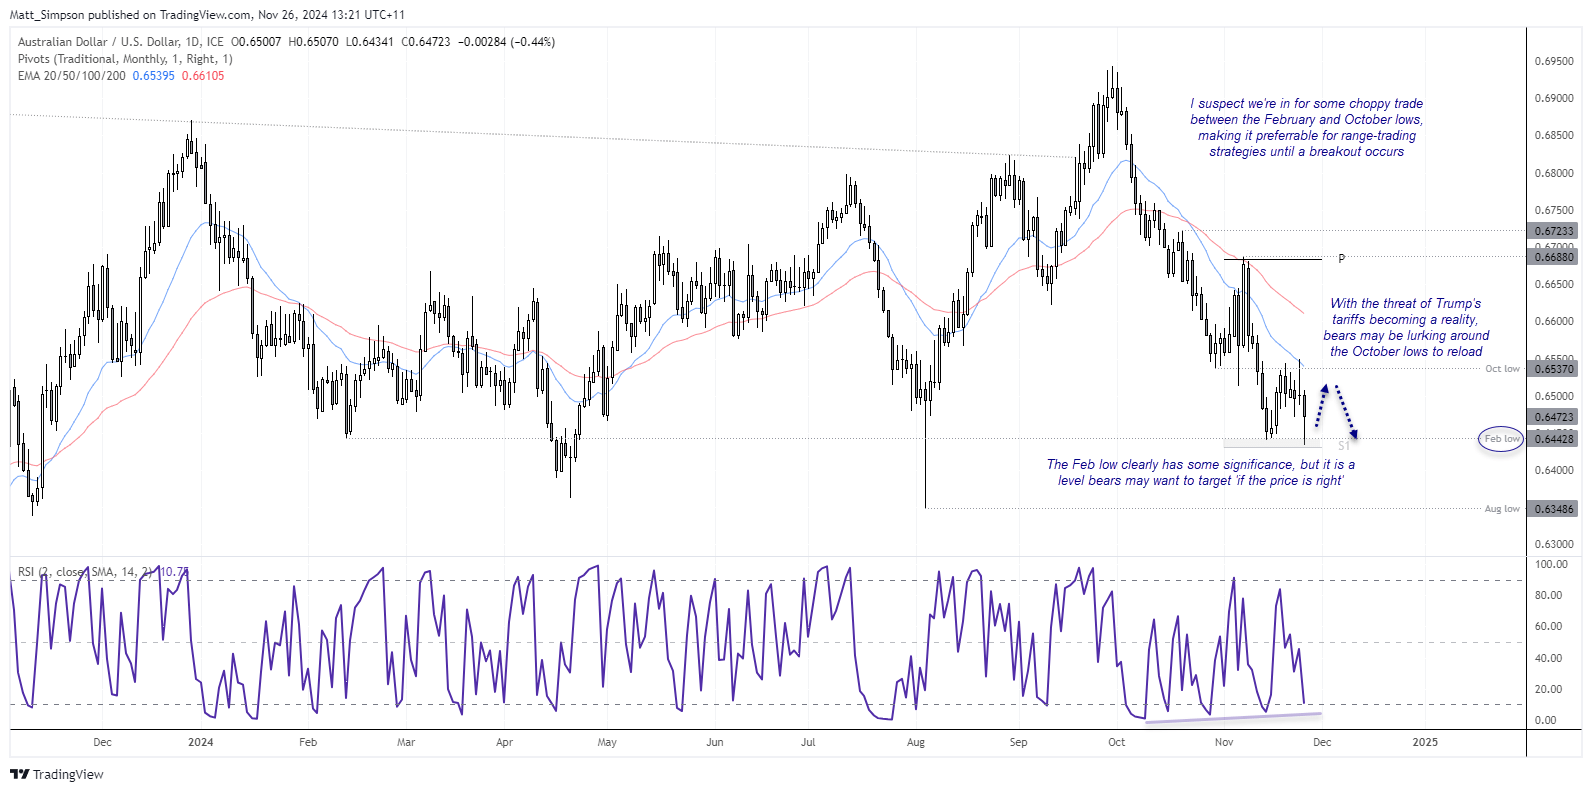
Task: Click the 0.66000 price axis label
Action: pyautogui.click(x=1554, y=321)
